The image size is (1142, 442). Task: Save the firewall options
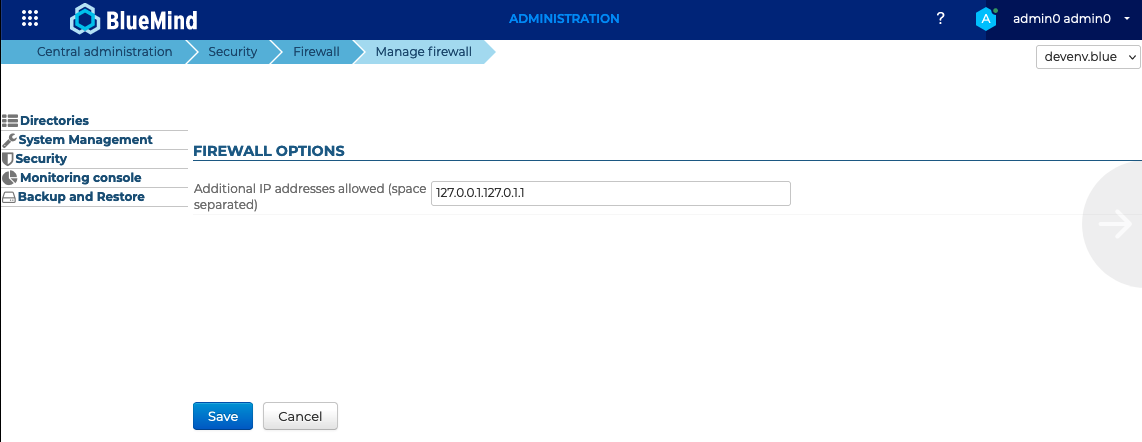[x=222, y=416]
